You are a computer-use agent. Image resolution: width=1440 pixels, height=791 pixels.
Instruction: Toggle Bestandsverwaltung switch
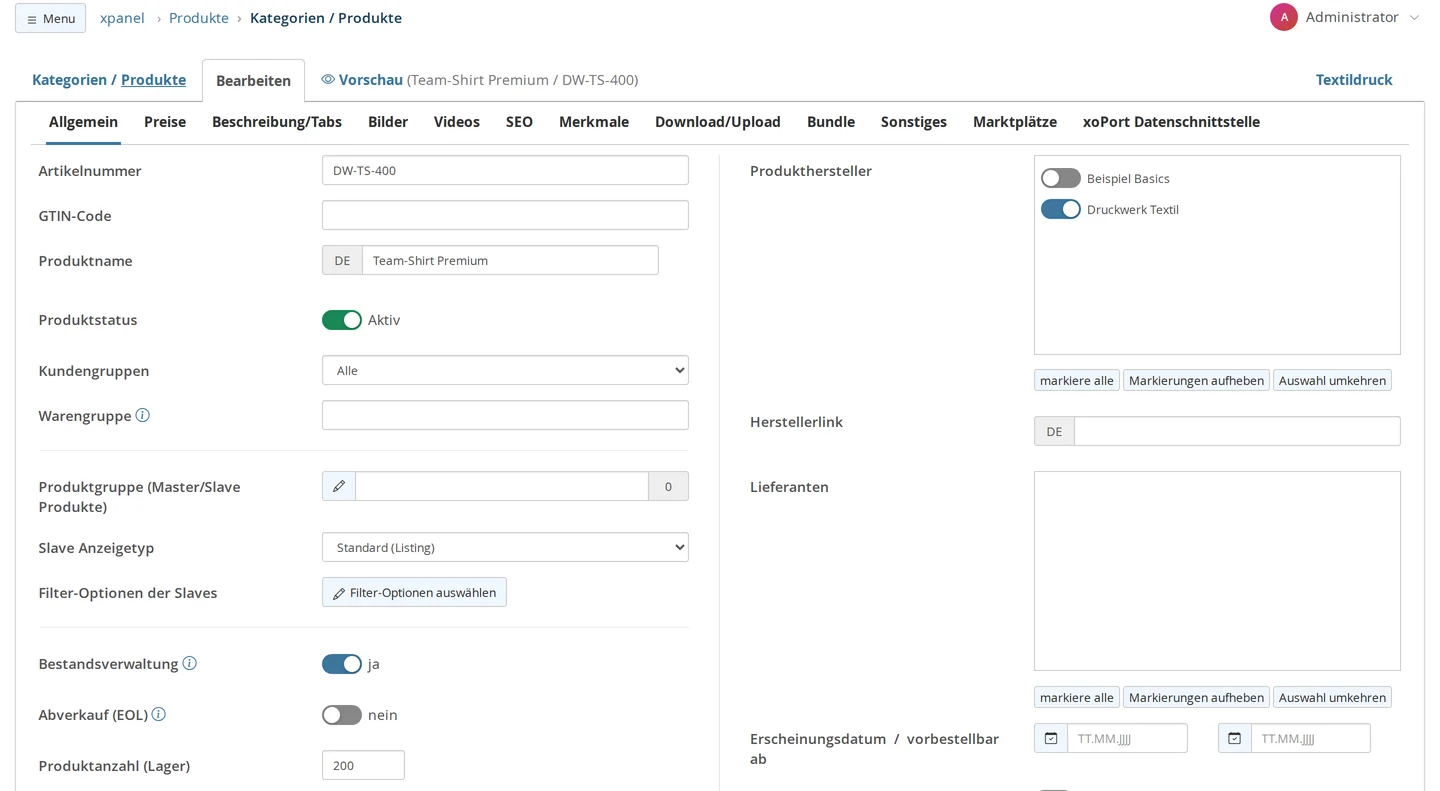(342, 664)
